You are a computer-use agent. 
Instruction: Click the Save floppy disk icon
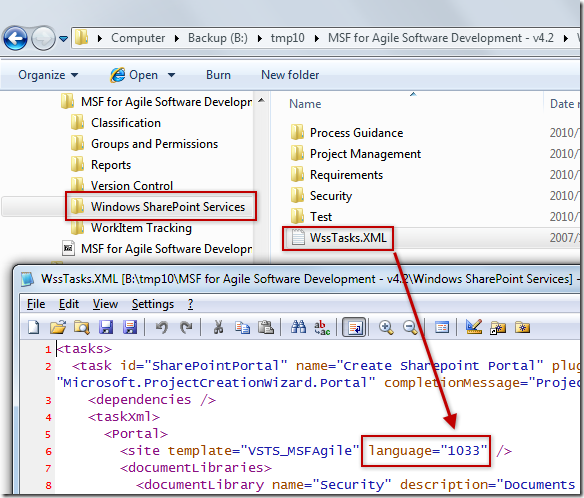click(106, 327)
